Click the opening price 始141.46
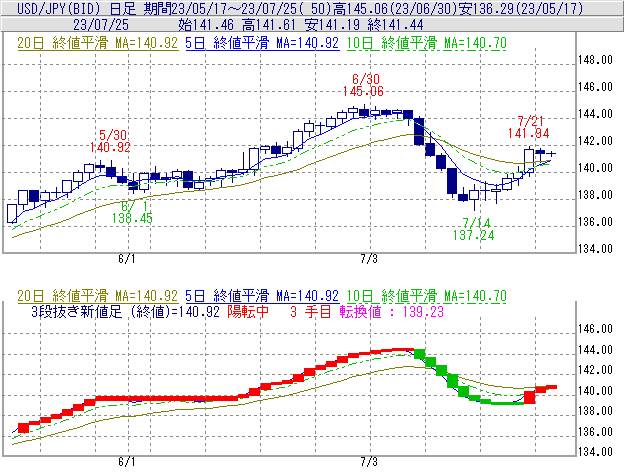 click(x=206, y=25)
